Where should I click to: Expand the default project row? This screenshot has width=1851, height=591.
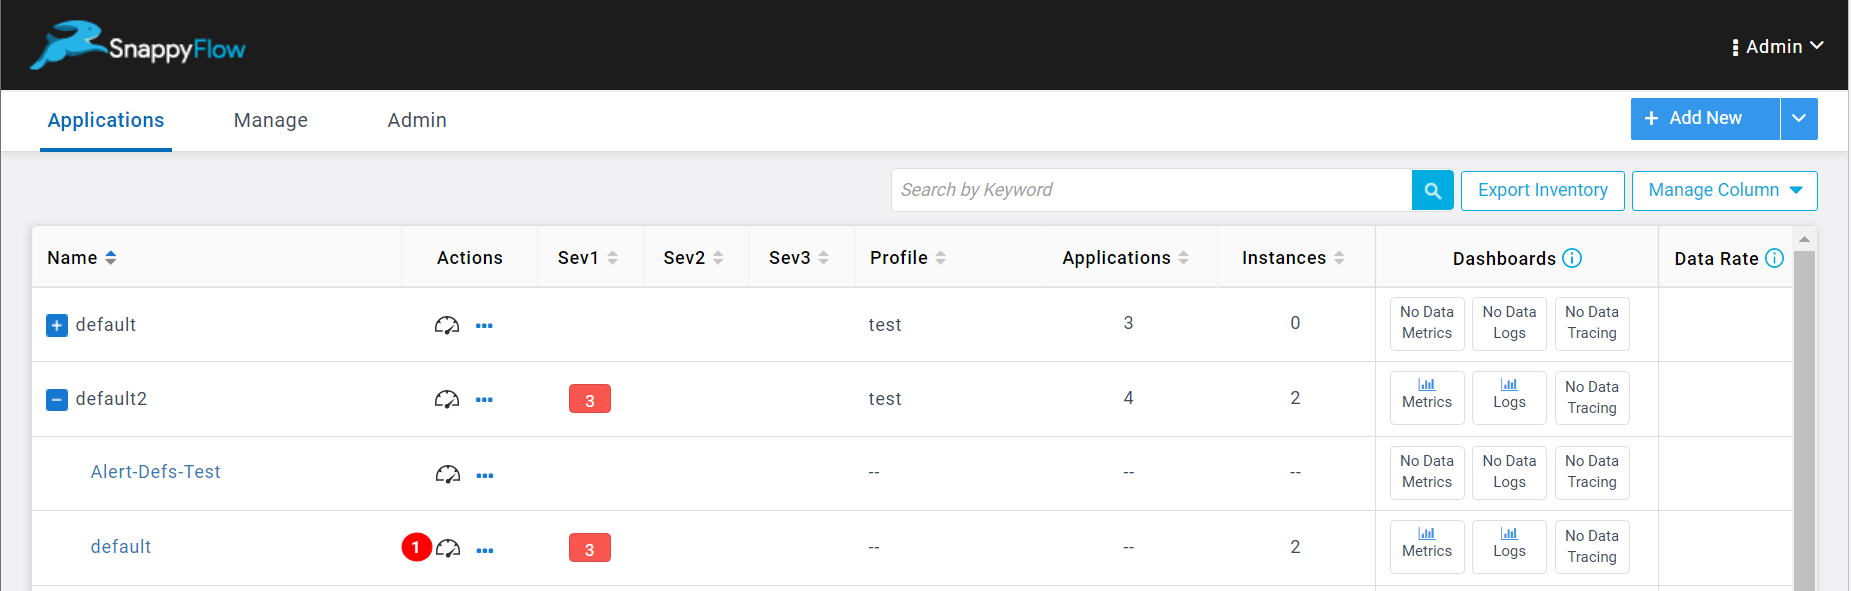57,325
